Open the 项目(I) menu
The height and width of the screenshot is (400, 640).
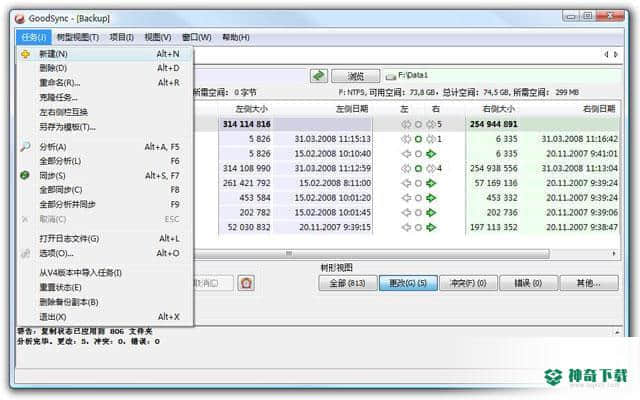pyautogui.click(x=122, y=37)
